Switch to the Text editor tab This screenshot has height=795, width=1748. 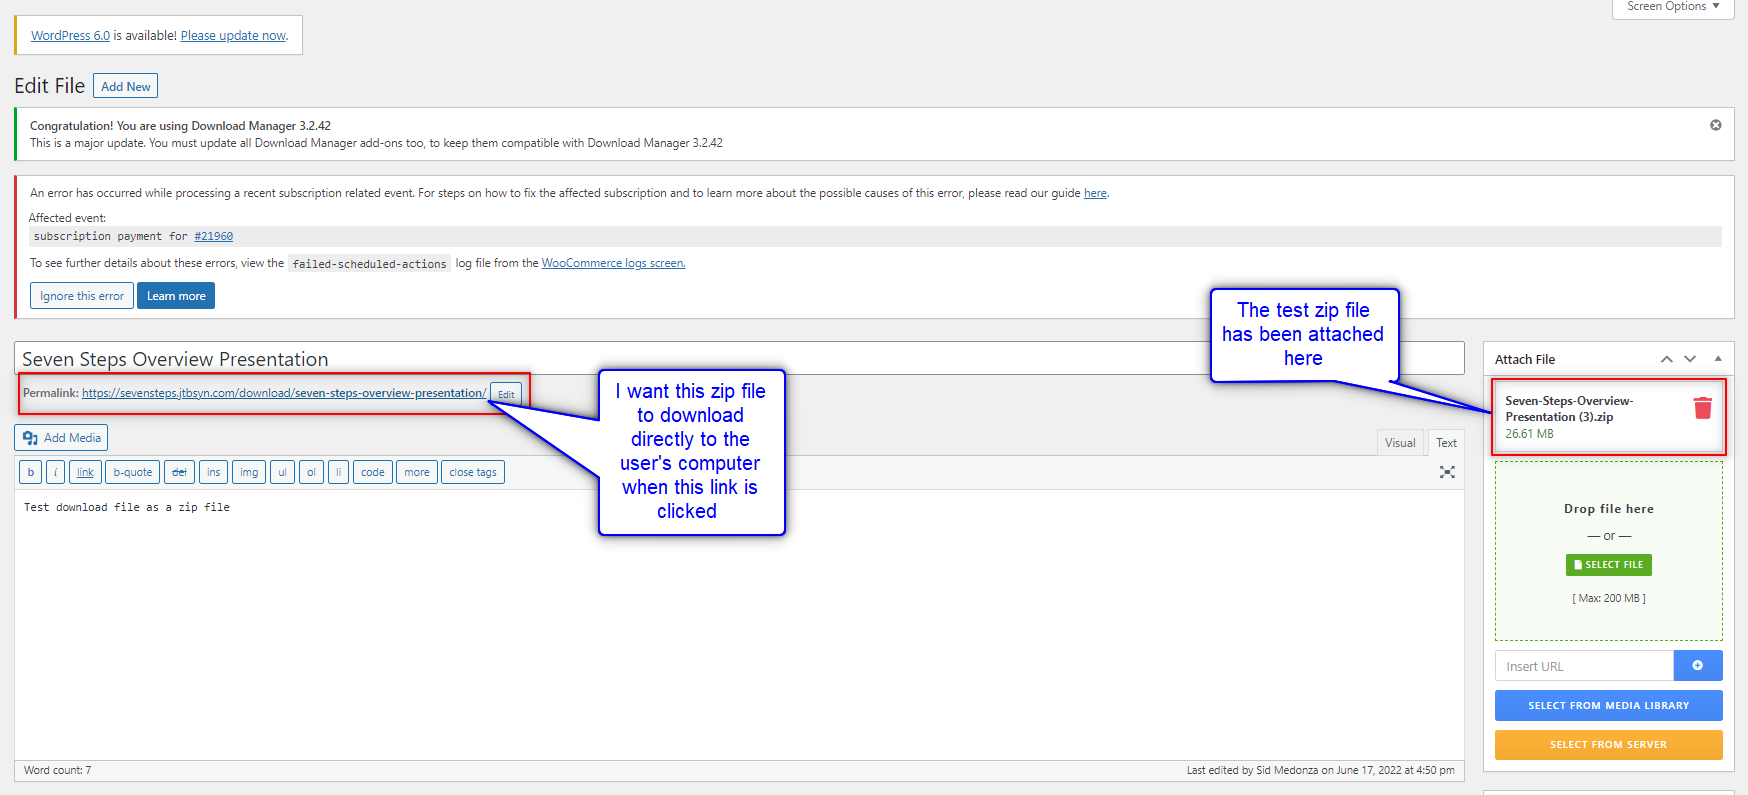coord(1446,443)
